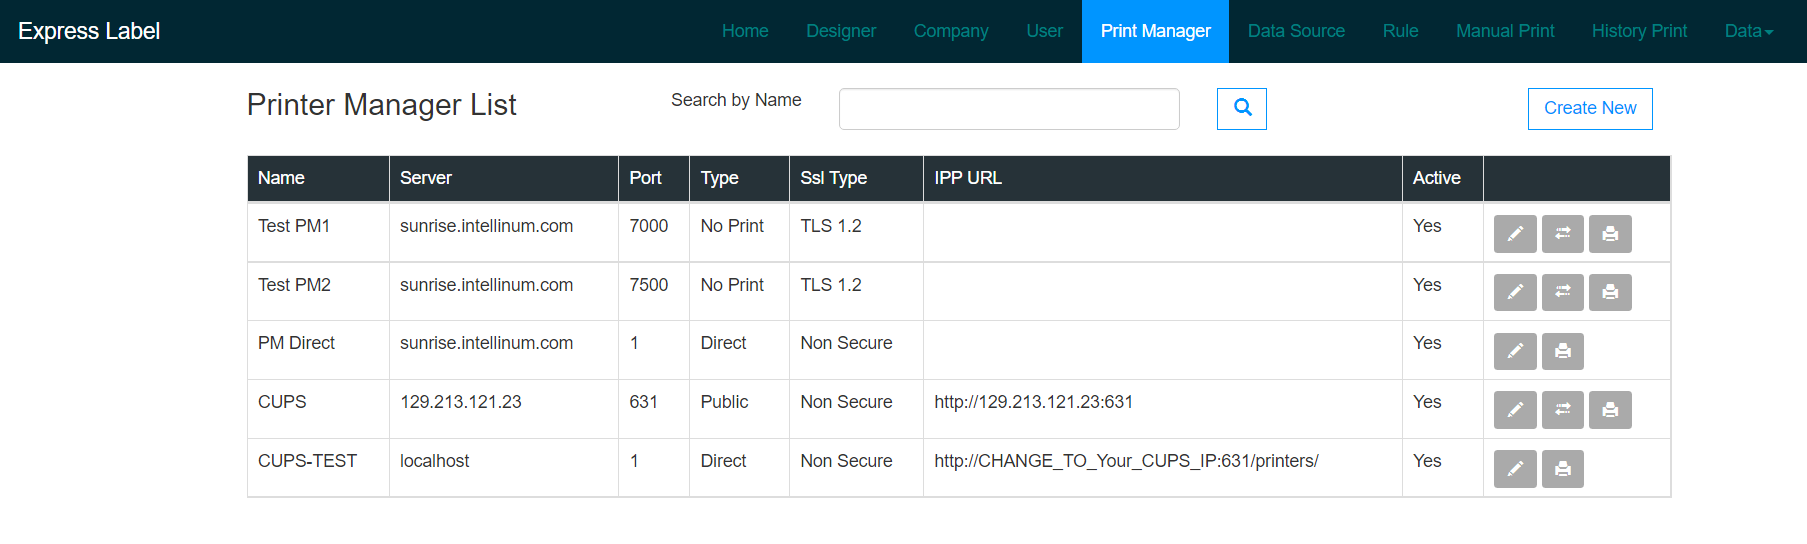The width and height of the screenshot is (1807, 544).
Task: Navigate to the Rule page
Action: pyautogui.click(x=1400, y=31)
